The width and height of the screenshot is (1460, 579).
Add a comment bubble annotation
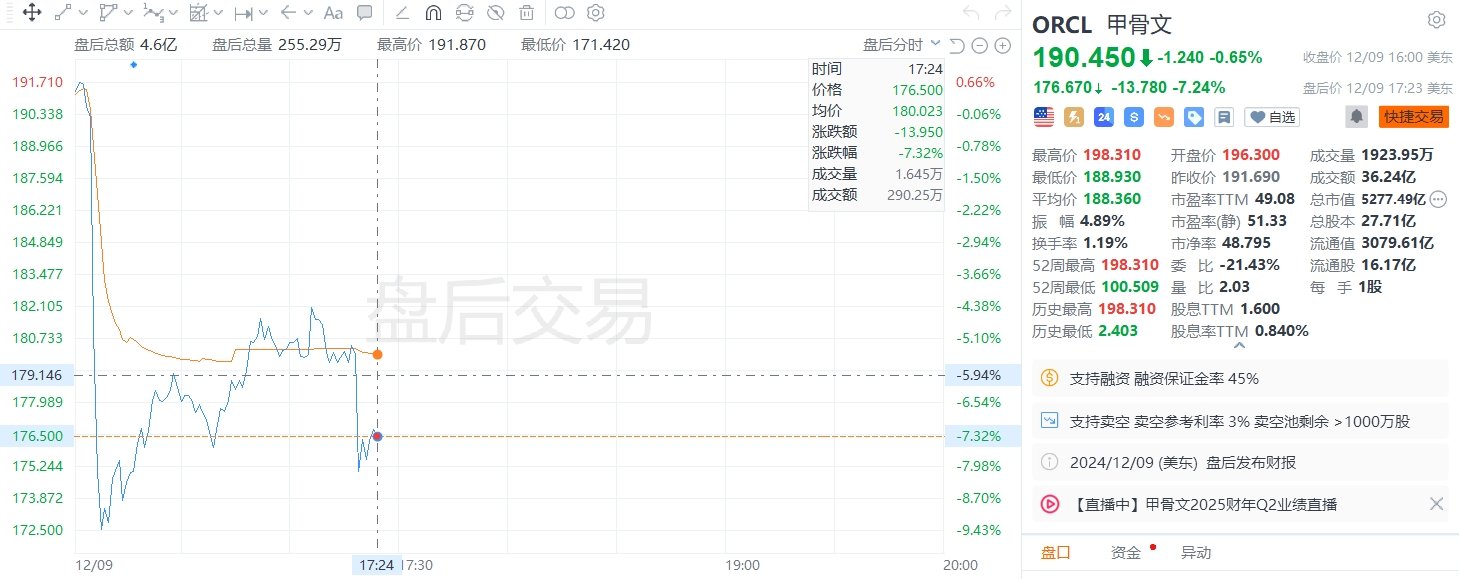pos(365,13)
